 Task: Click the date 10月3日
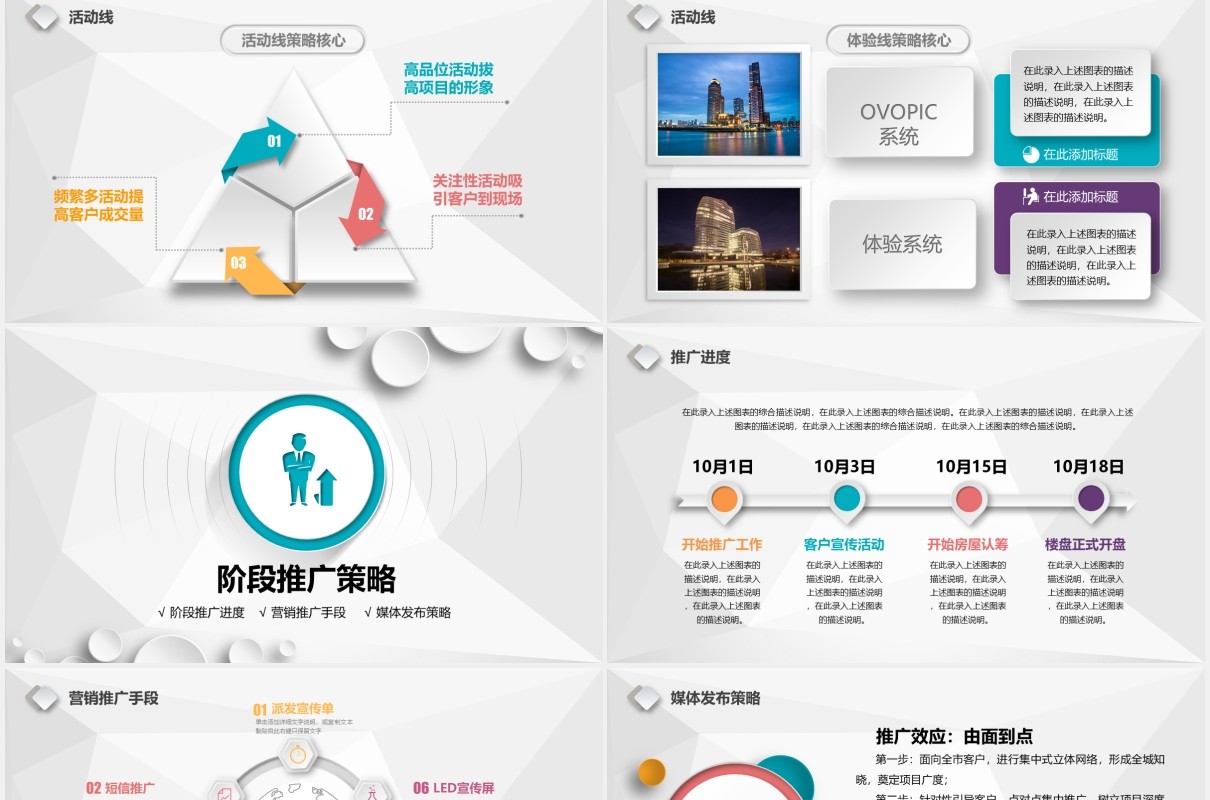844,466
